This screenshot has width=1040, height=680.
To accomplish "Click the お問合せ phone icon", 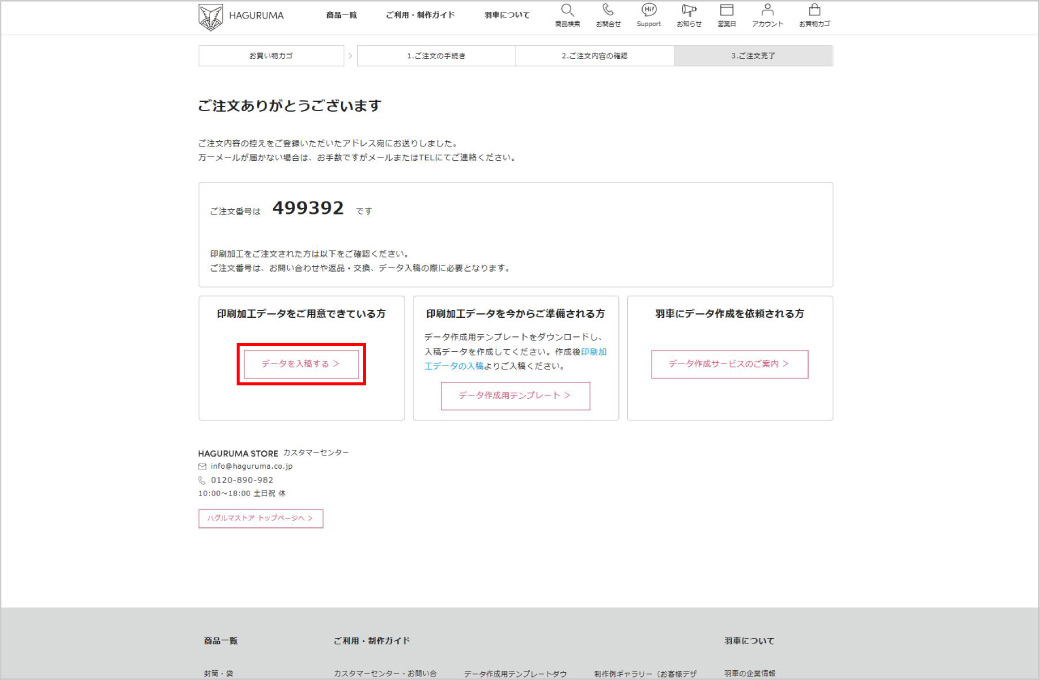I will [x=608, y=11].
